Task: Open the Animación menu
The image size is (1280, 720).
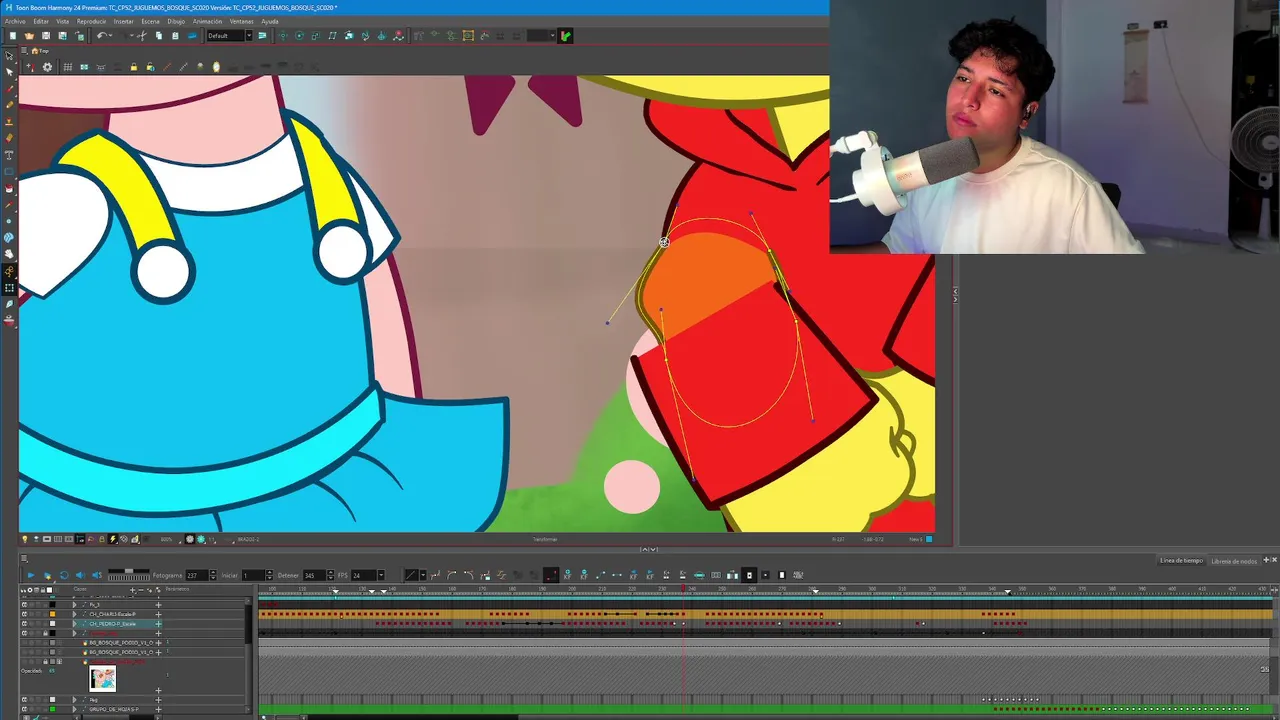Action: coord(207,21)
